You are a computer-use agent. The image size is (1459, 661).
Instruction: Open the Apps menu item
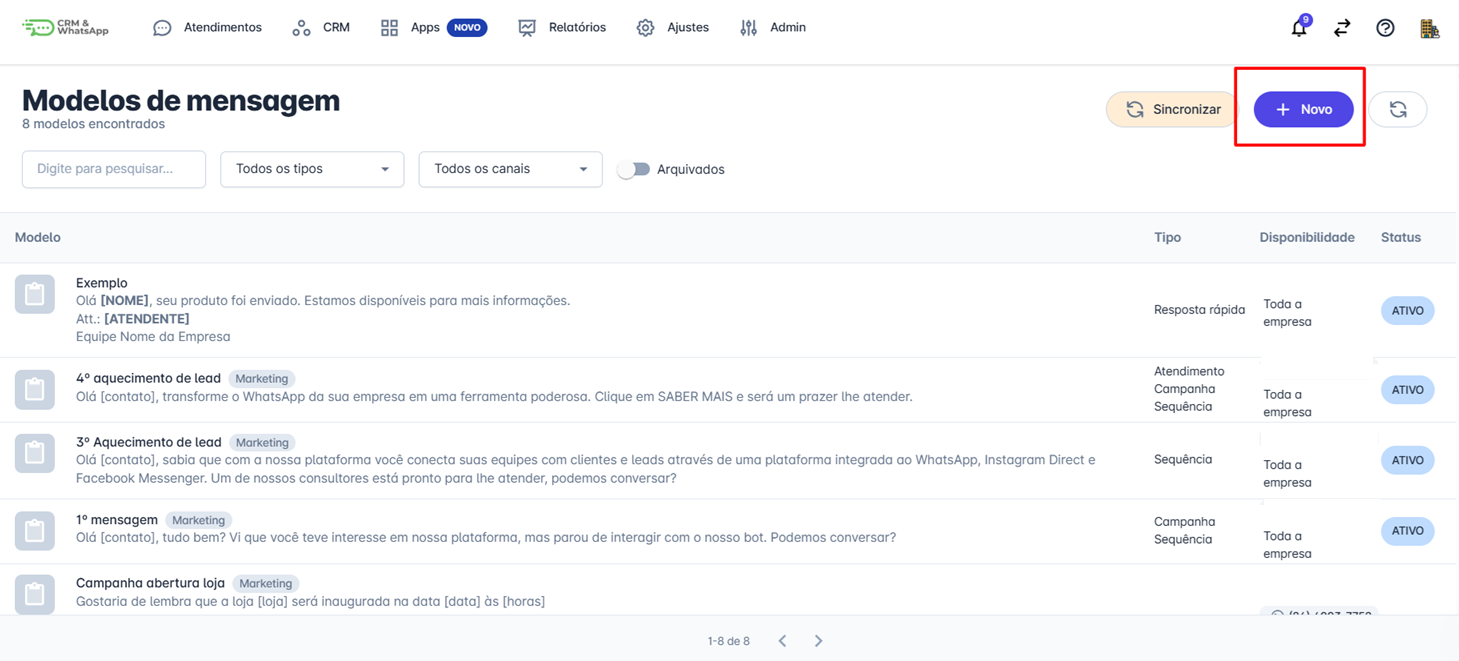click(424, 28)
